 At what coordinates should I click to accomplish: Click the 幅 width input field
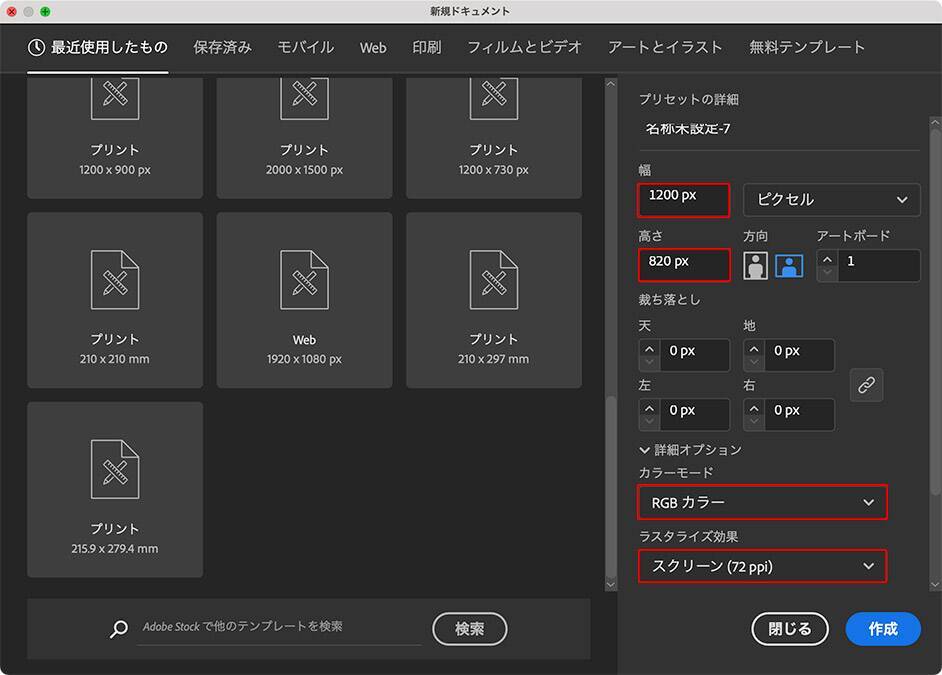(x=684, y=199)
